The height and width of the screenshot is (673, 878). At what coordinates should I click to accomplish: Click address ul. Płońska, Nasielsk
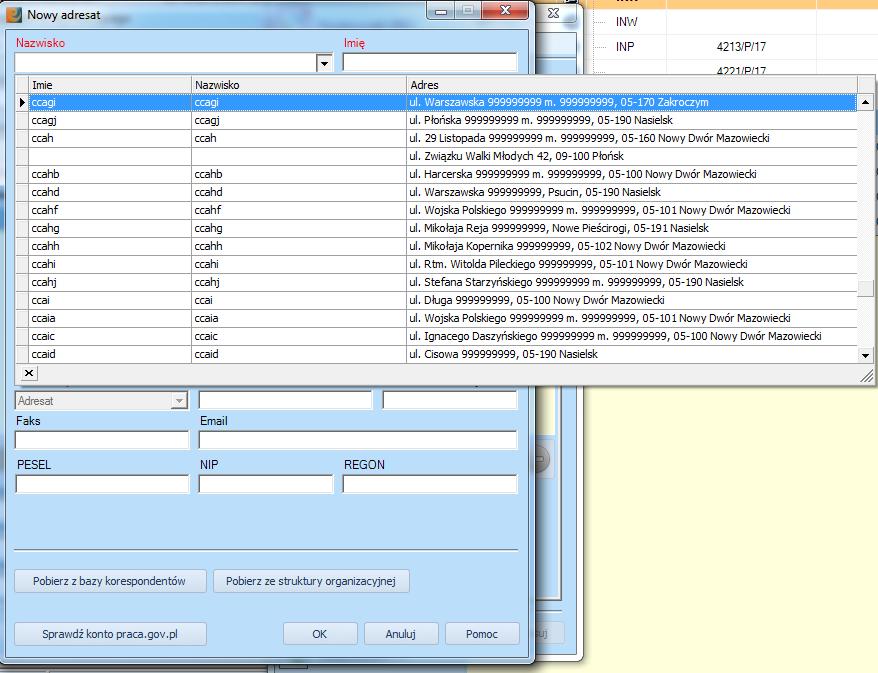pos(540,120)
